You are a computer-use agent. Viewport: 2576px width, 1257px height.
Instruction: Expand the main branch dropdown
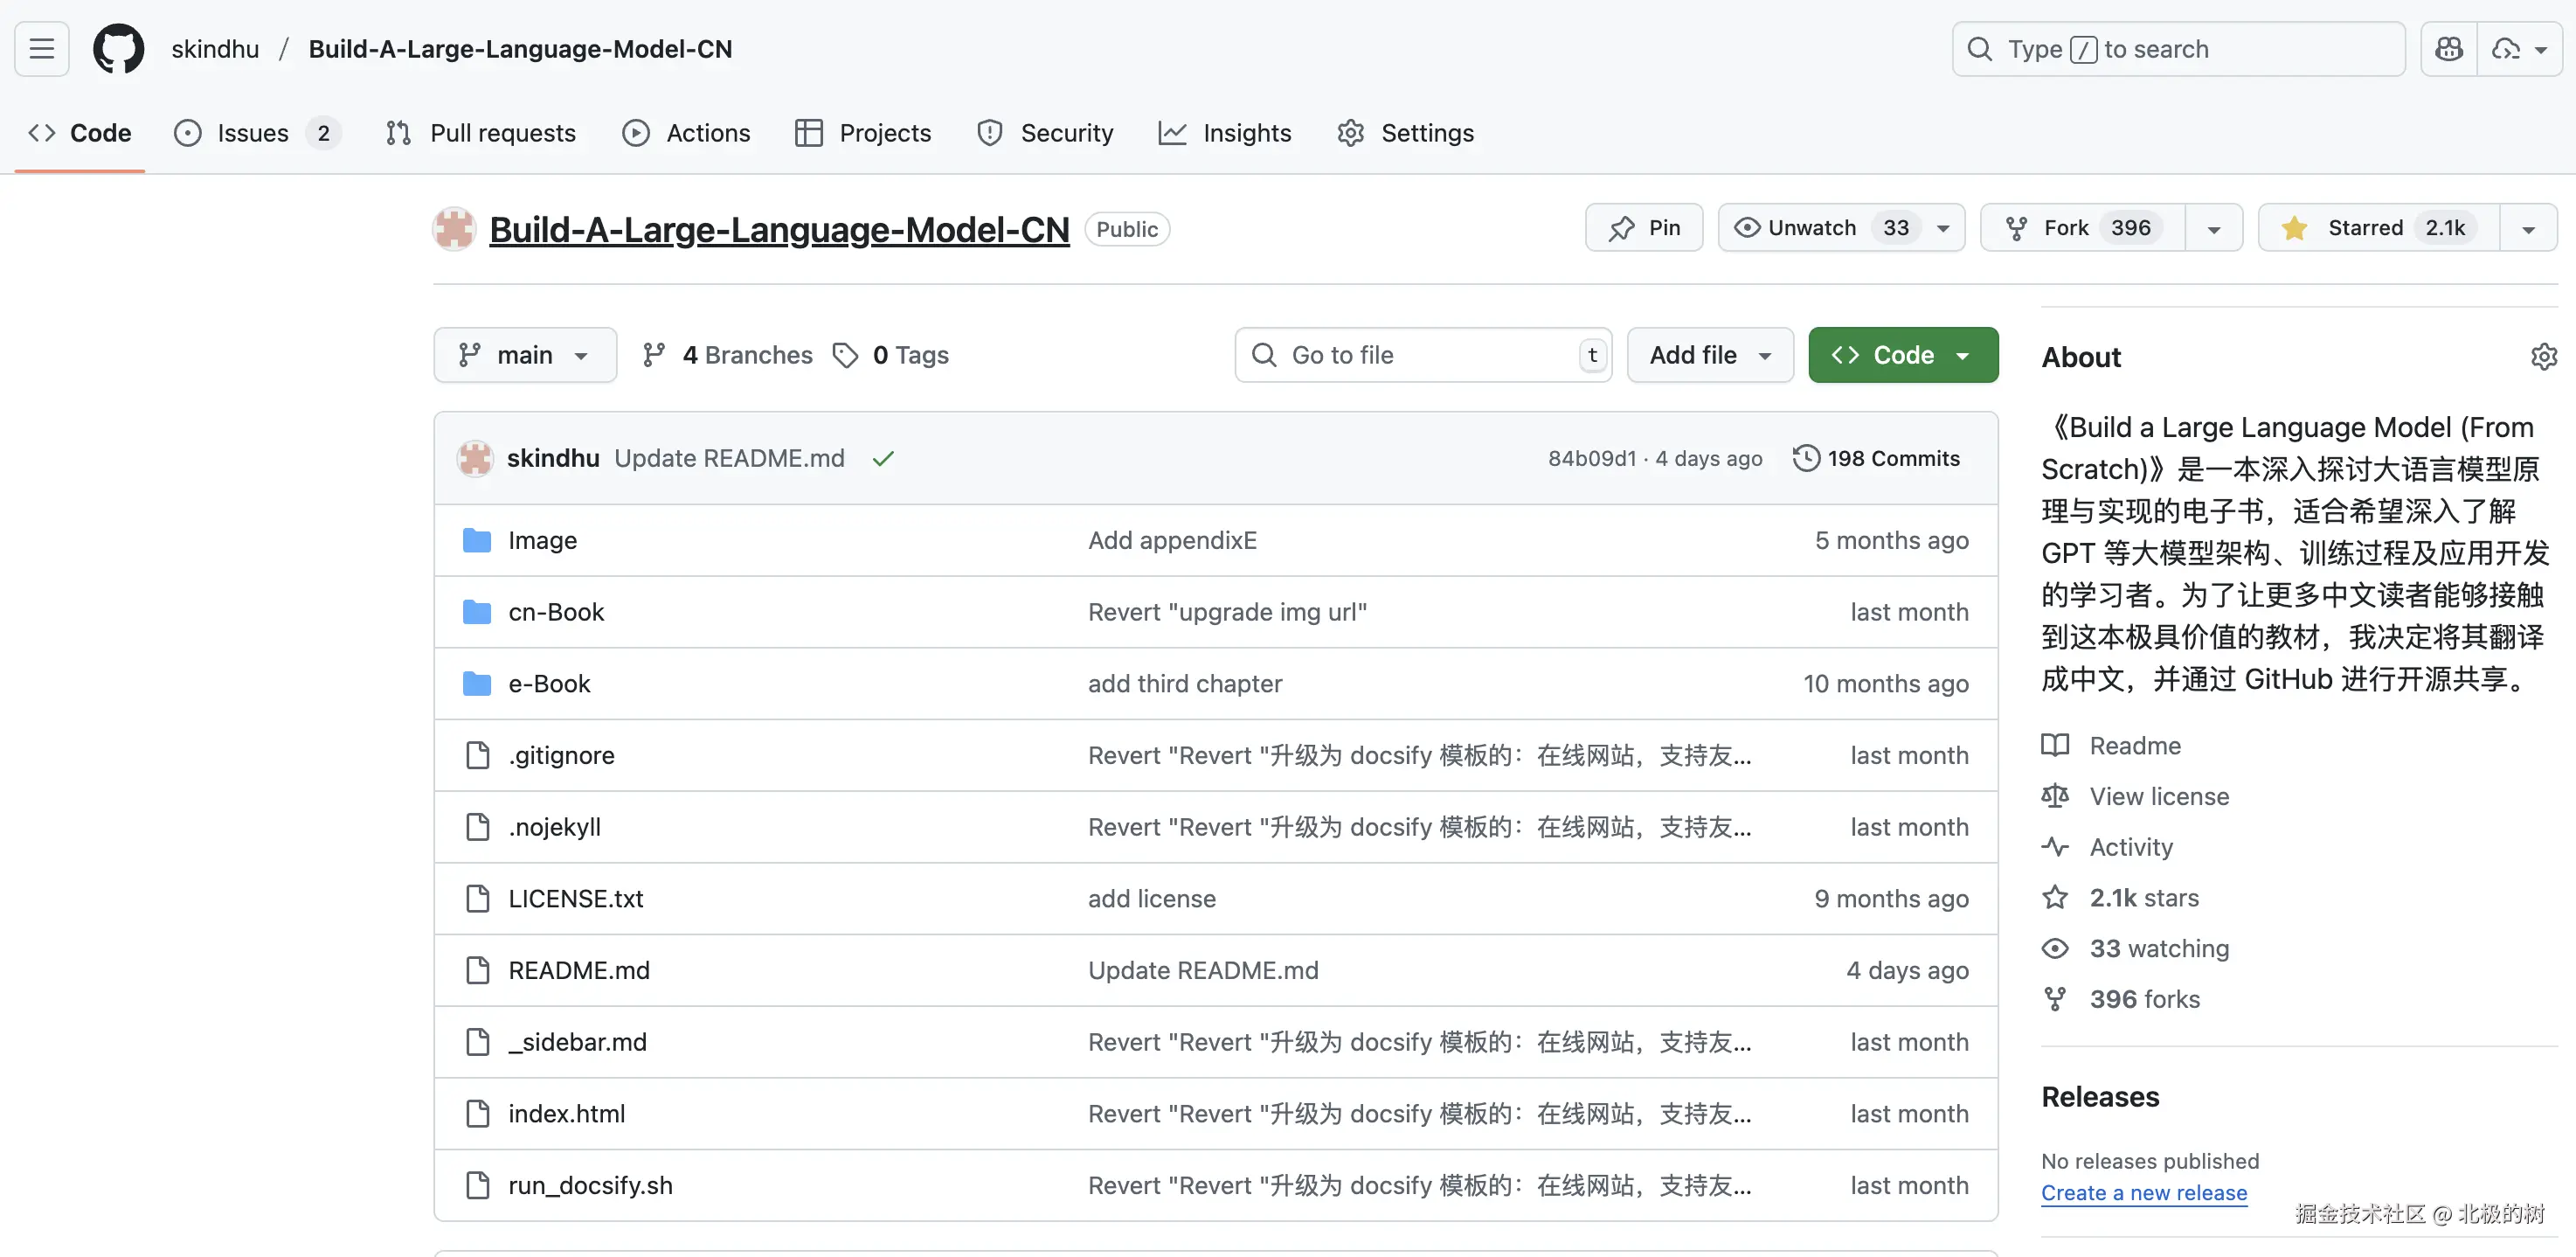(x=524, y=355)
